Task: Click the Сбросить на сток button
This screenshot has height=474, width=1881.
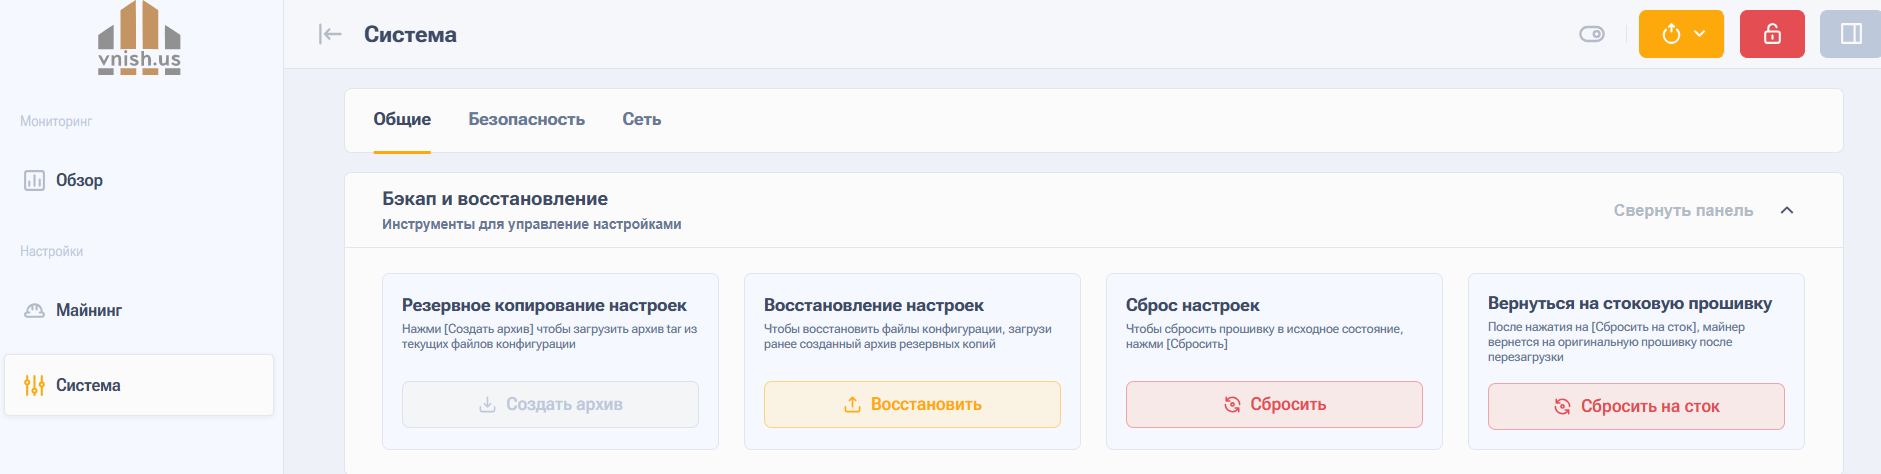Action: (1636, 406)
